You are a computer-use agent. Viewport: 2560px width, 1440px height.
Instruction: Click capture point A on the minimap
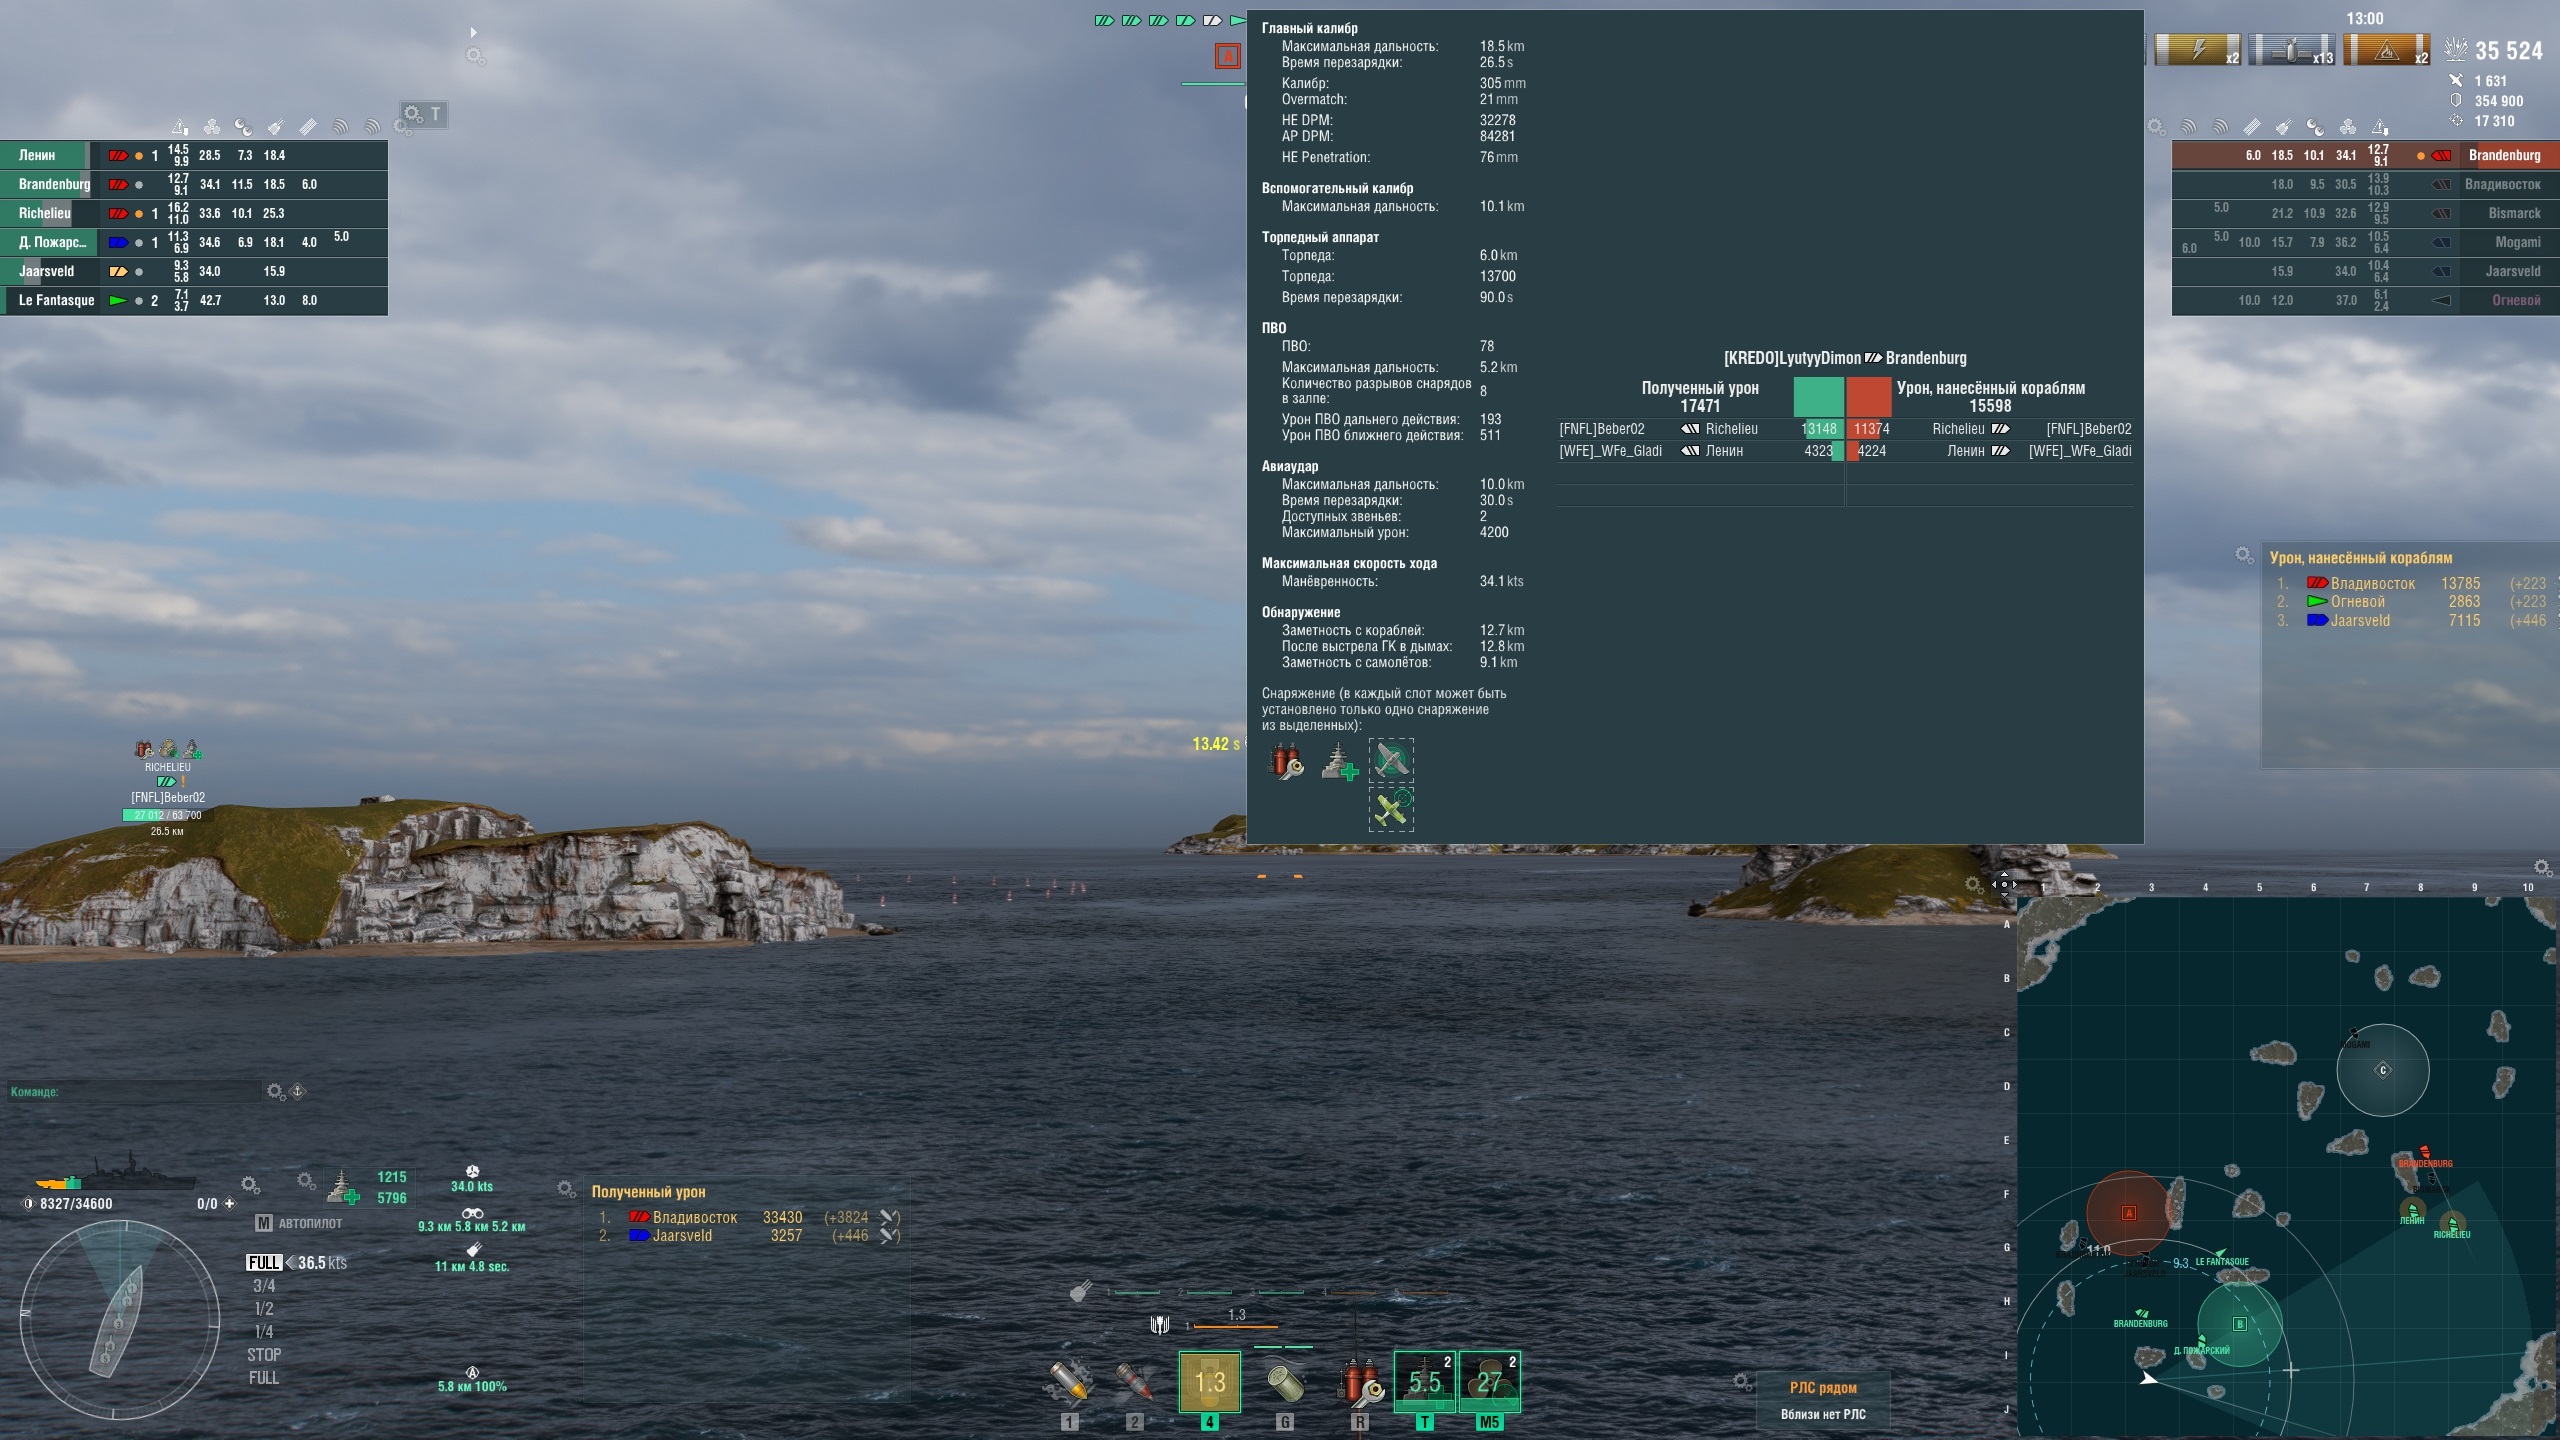2129,1213
